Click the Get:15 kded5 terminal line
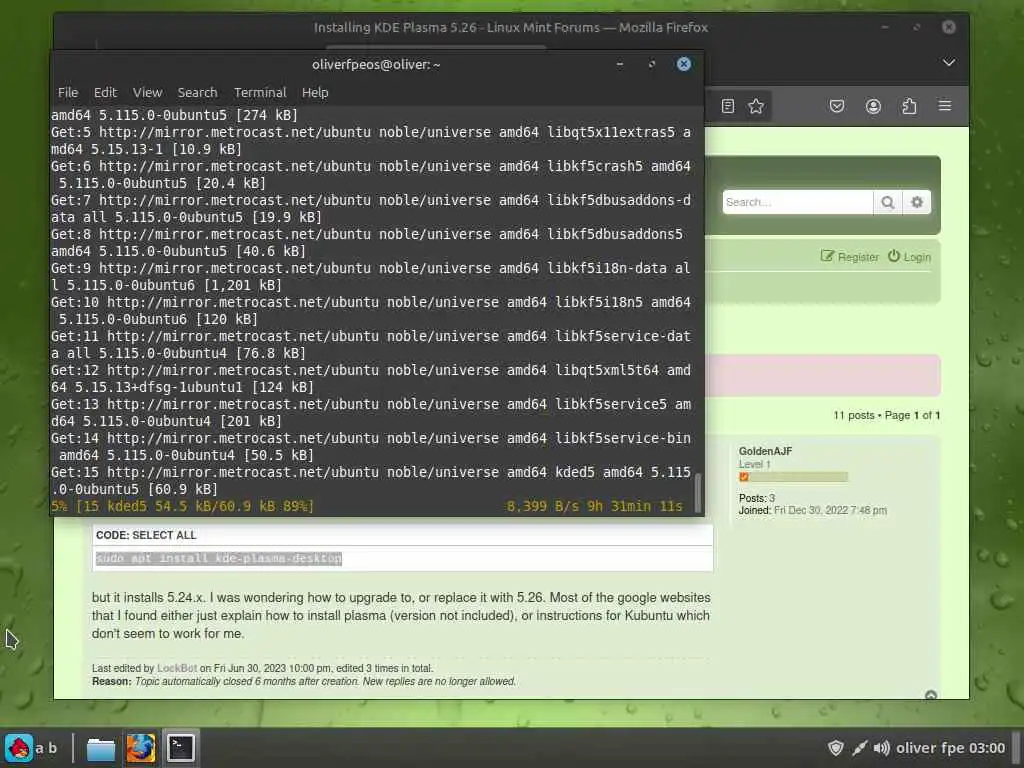Screen dimensions: 1024x768 click(371, 481)
